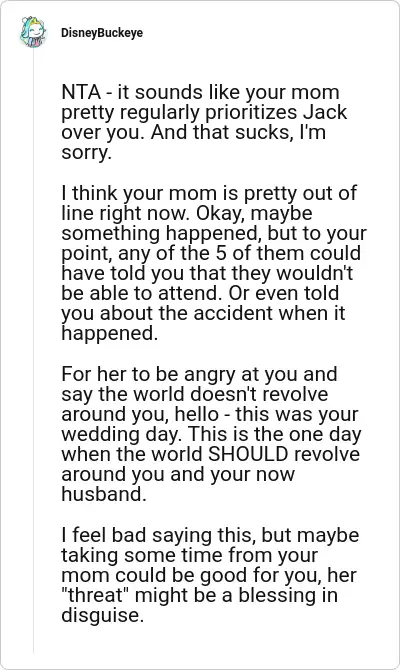Click the capitalized word SHOULD
The image size is (400, 670).
[248, 454]
